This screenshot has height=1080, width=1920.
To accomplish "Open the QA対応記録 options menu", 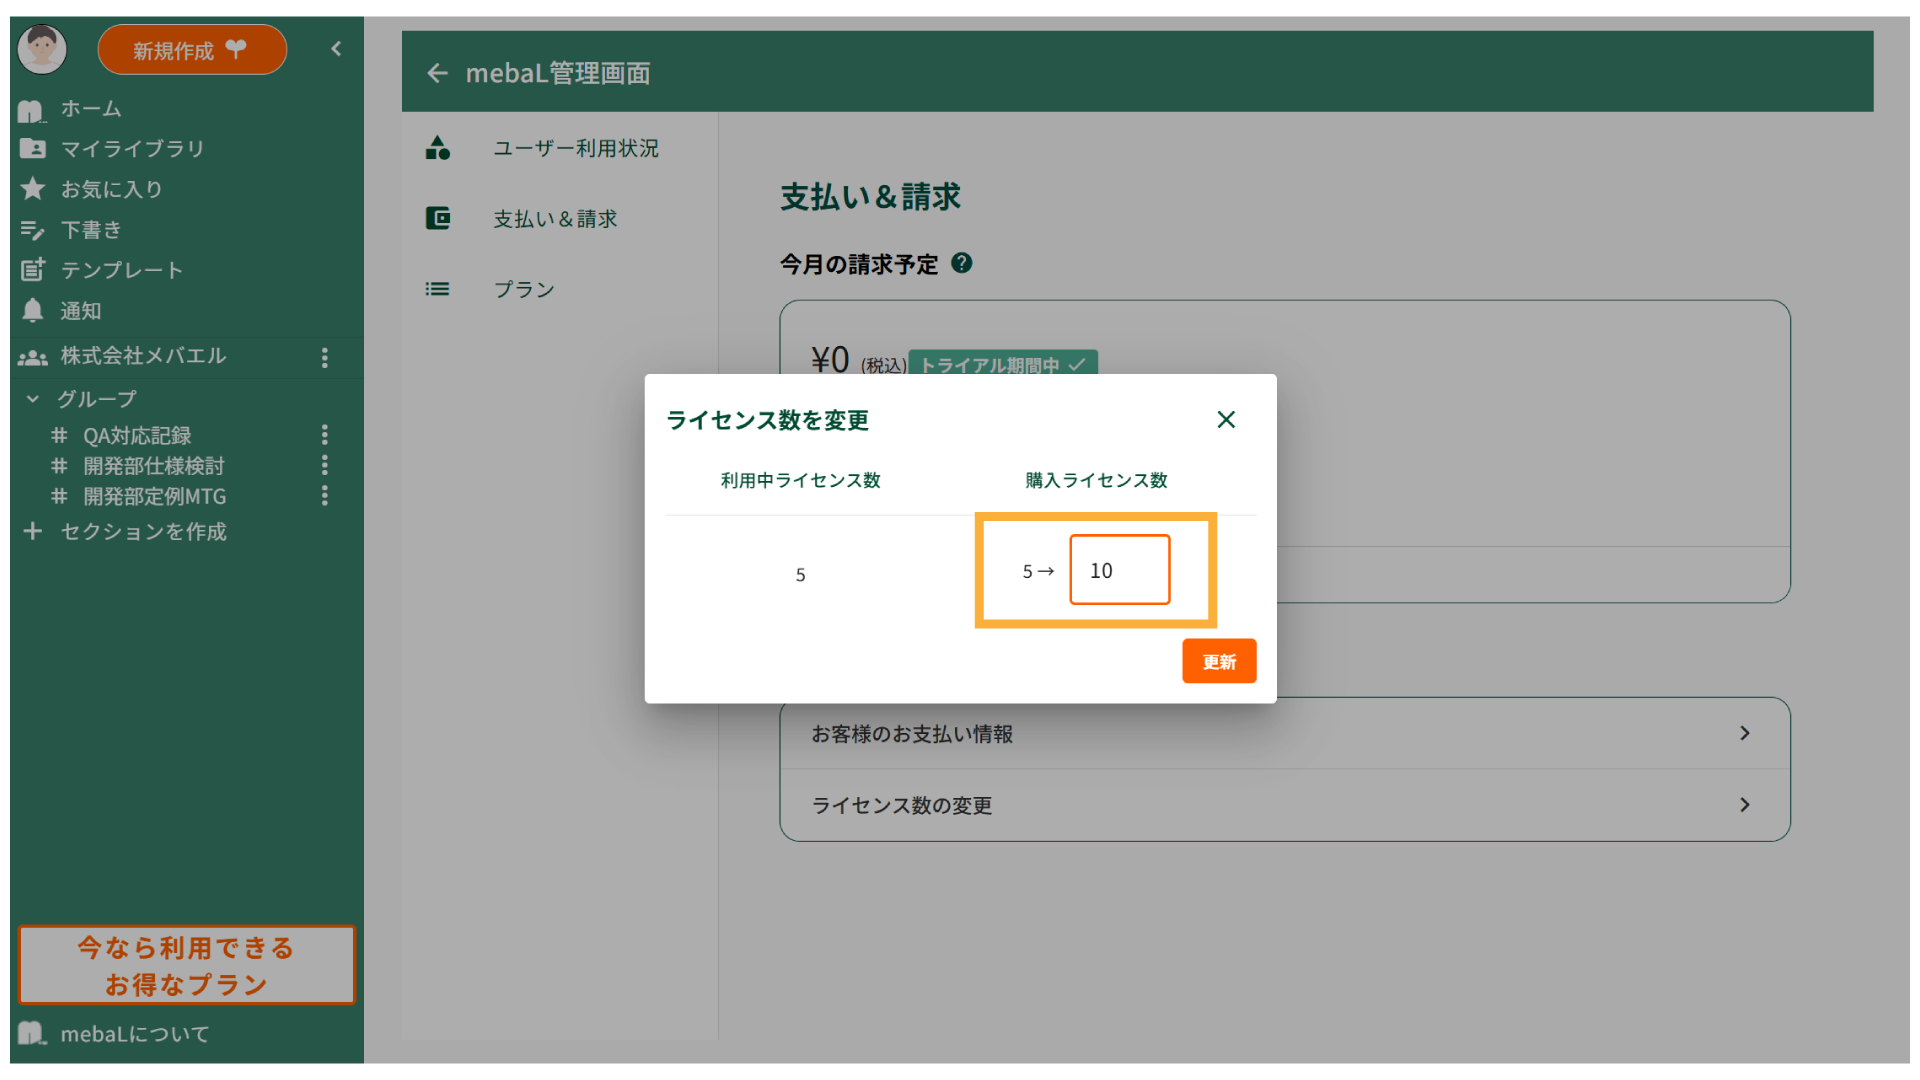I will coord(324,435).
